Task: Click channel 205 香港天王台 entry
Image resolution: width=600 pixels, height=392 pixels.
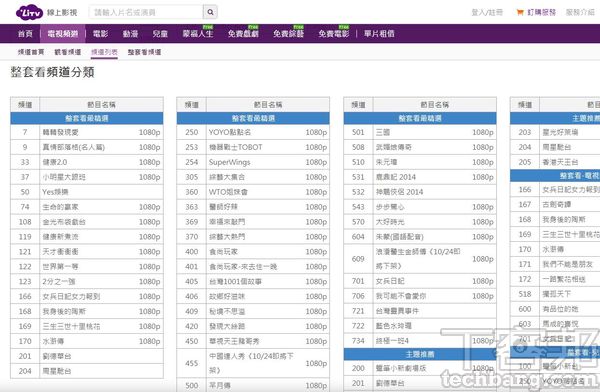Action: pos(555,162)
